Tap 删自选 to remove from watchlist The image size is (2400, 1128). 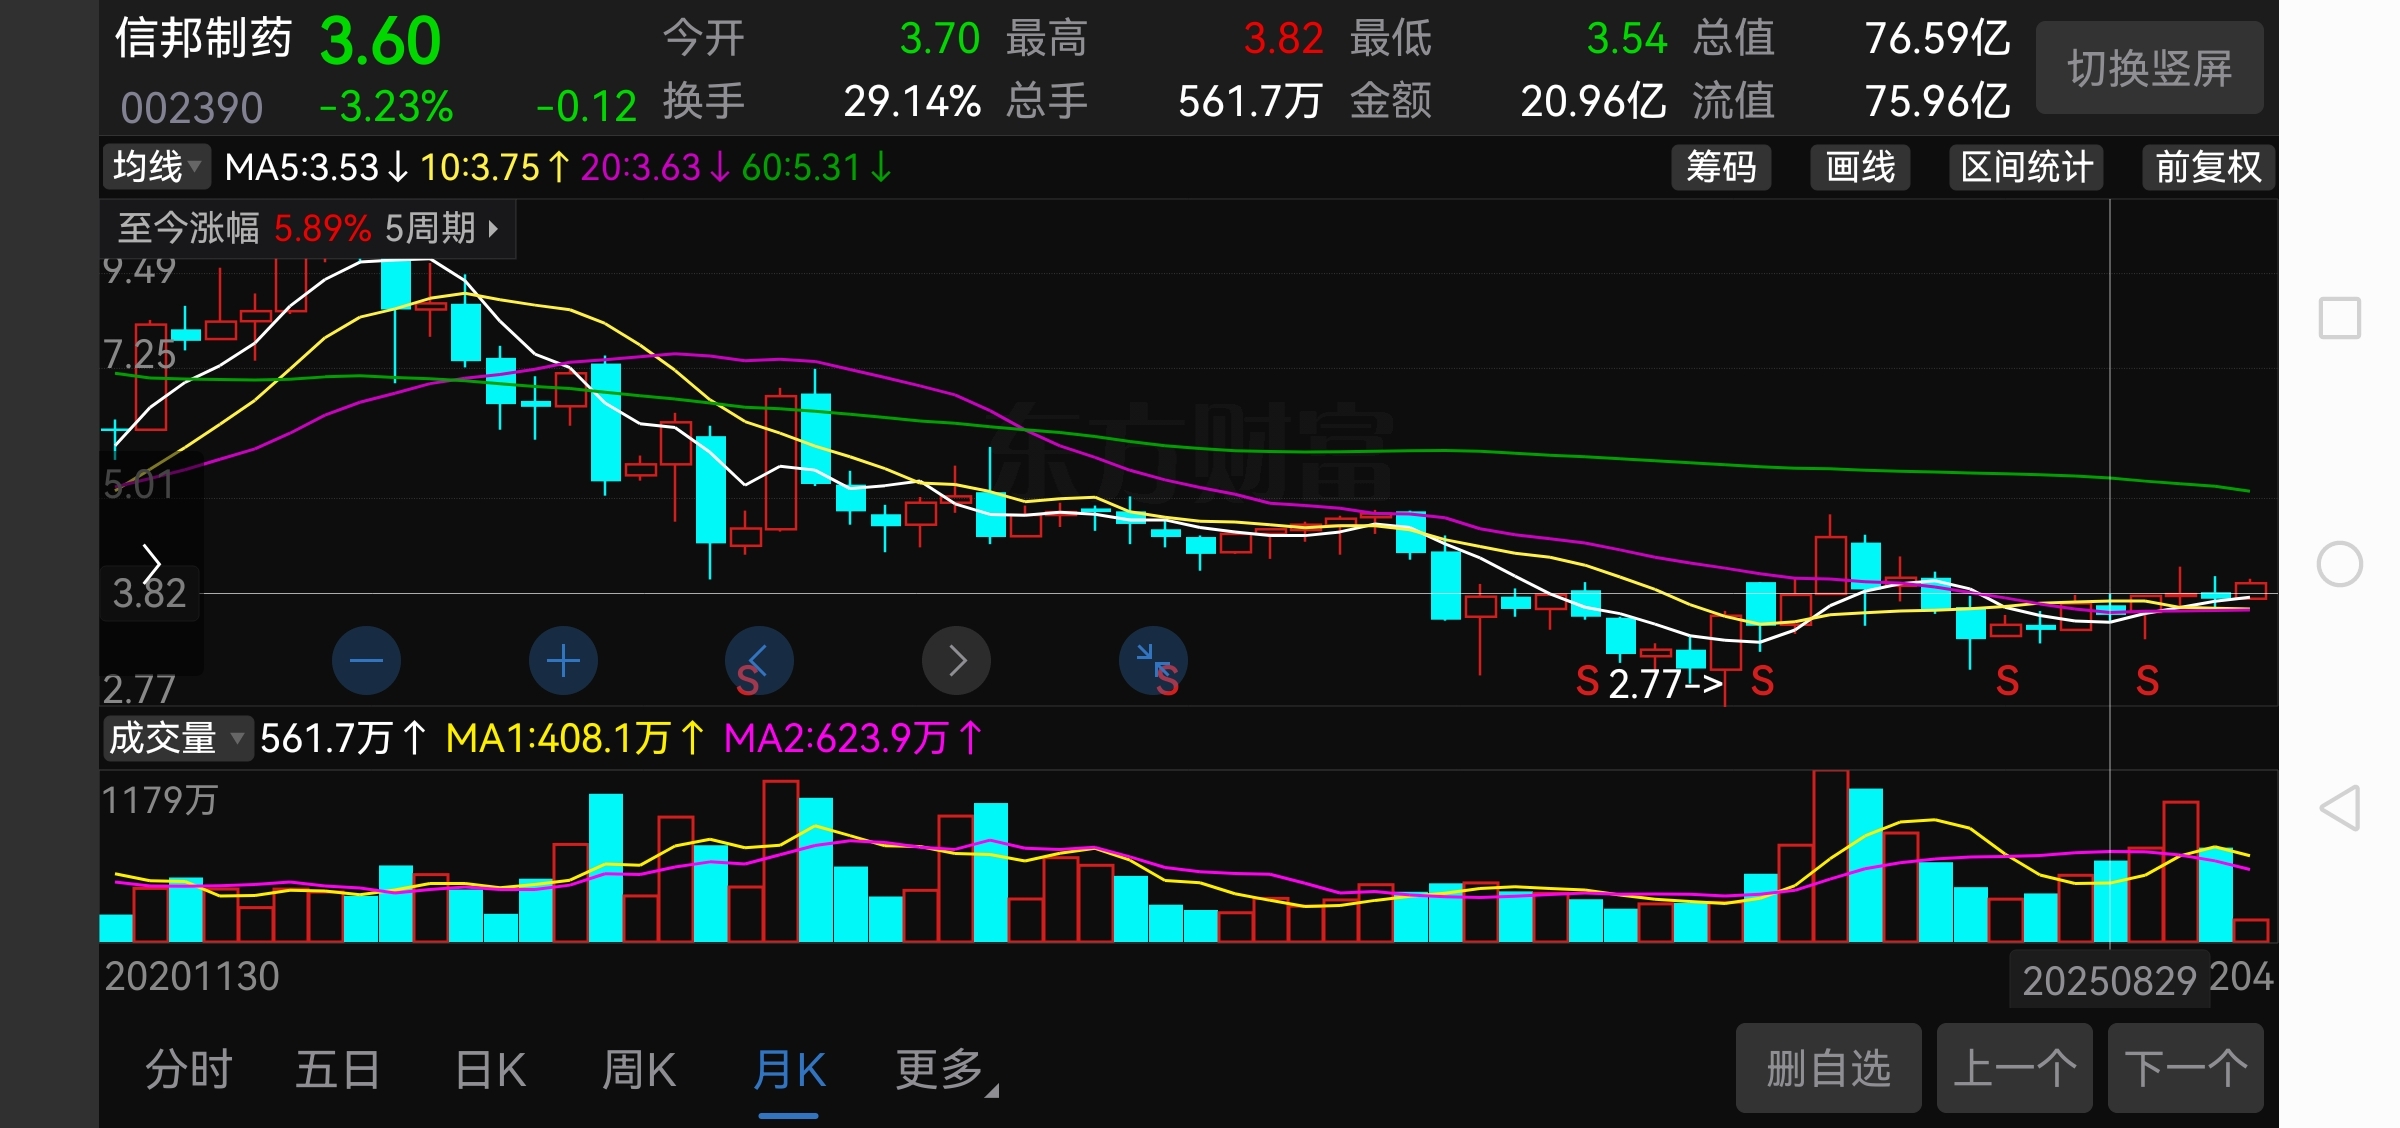[x=1828, y=1068]
